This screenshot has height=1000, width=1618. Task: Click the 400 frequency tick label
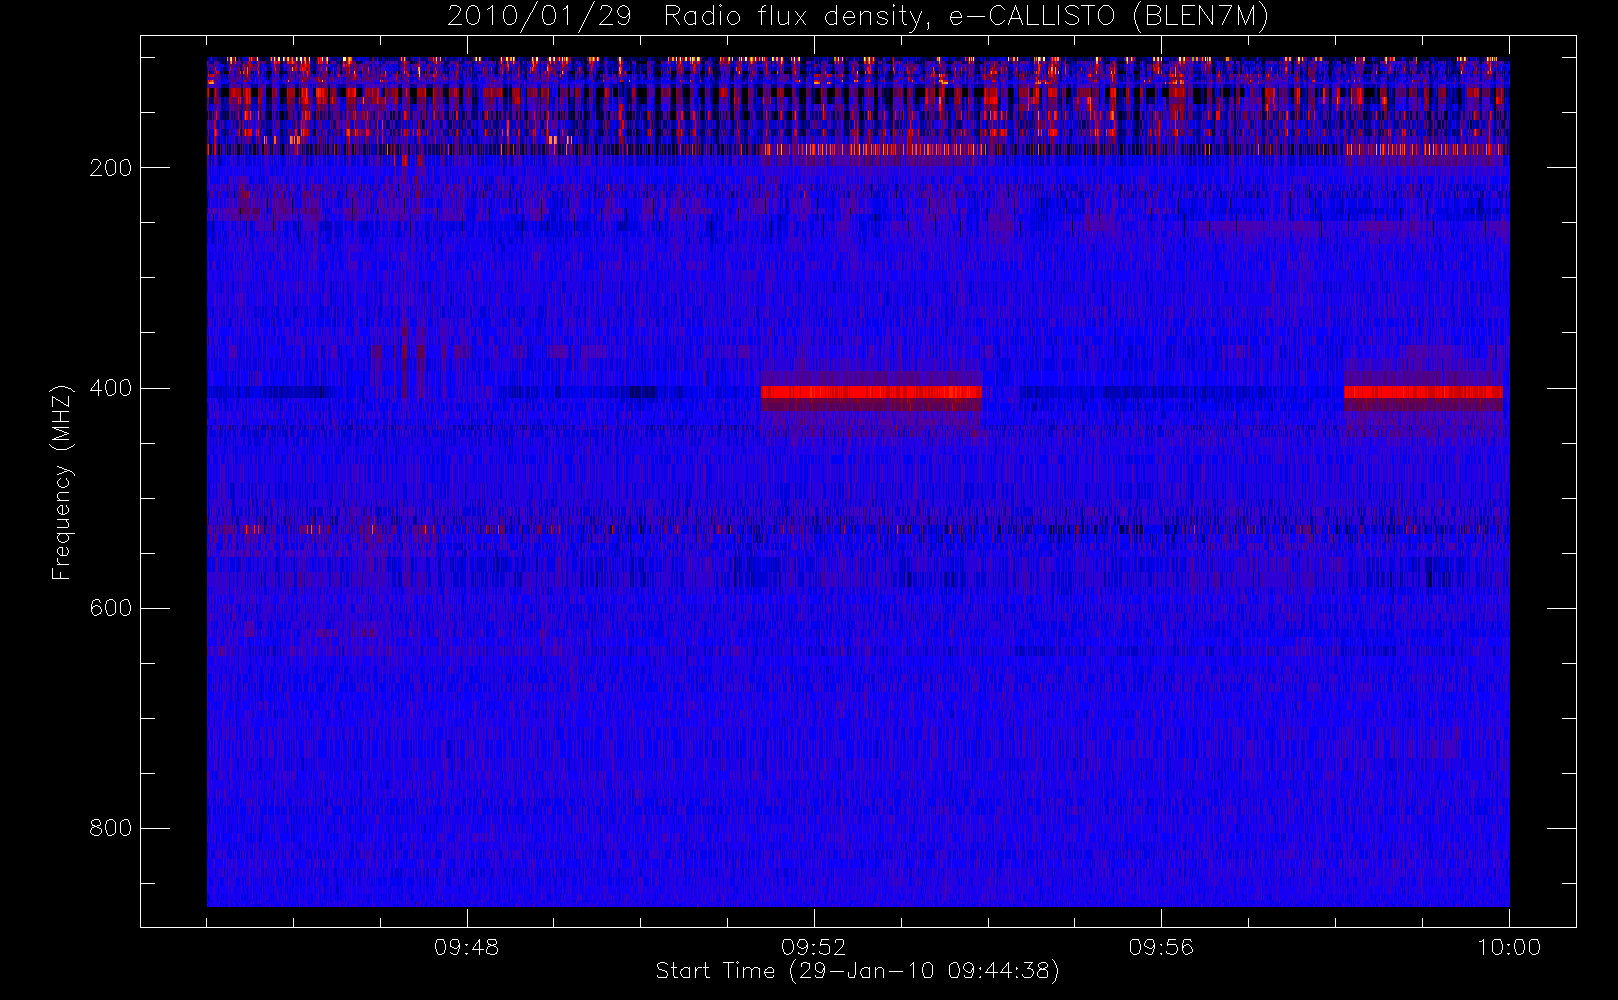click(x=111, y=388)
